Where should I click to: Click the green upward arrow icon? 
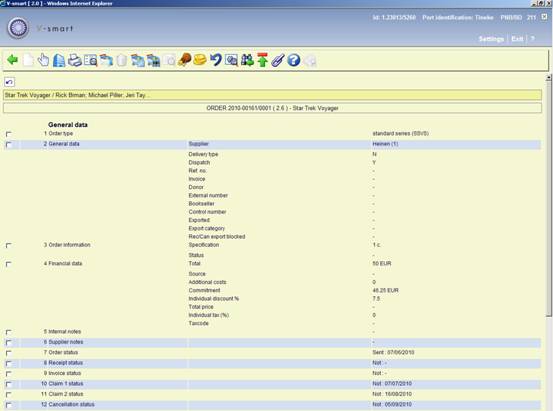262,60
